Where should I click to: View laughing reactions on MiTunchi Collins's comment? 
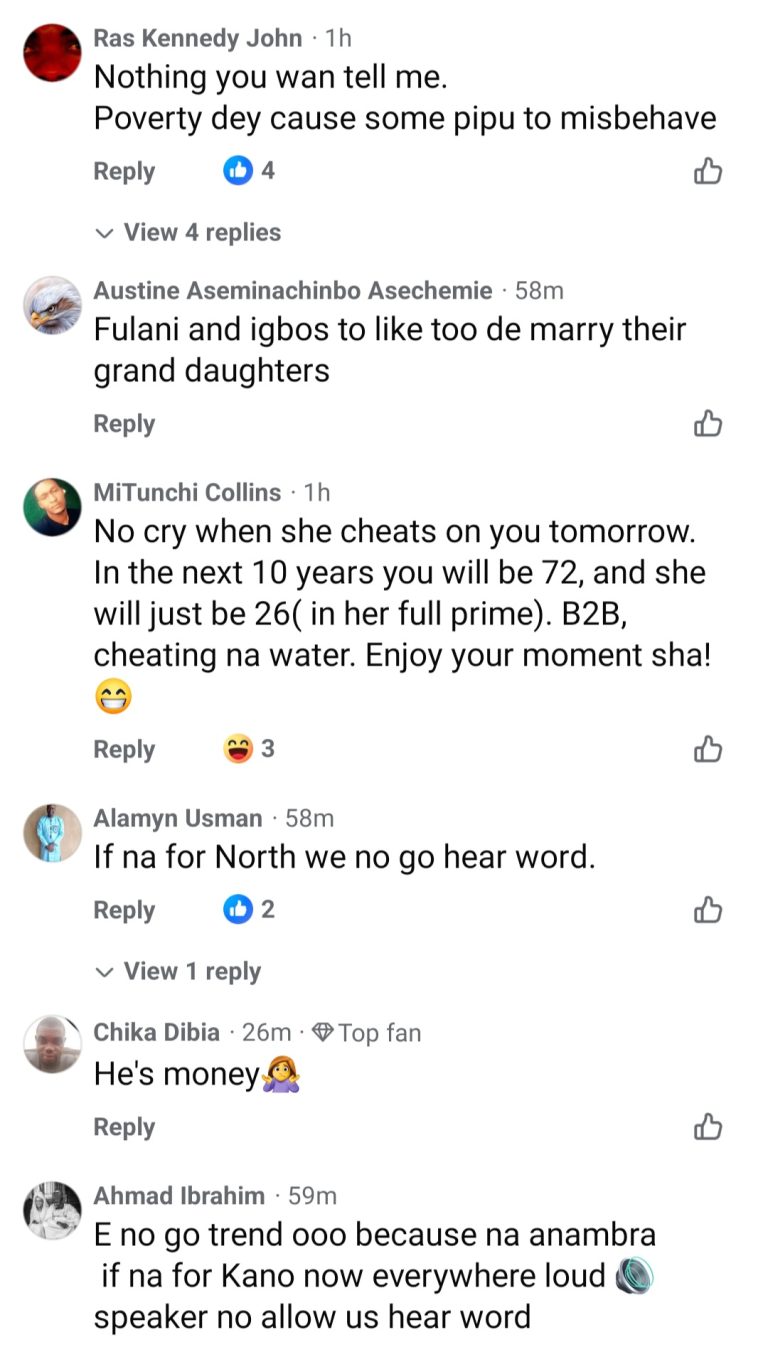[249, 749]
